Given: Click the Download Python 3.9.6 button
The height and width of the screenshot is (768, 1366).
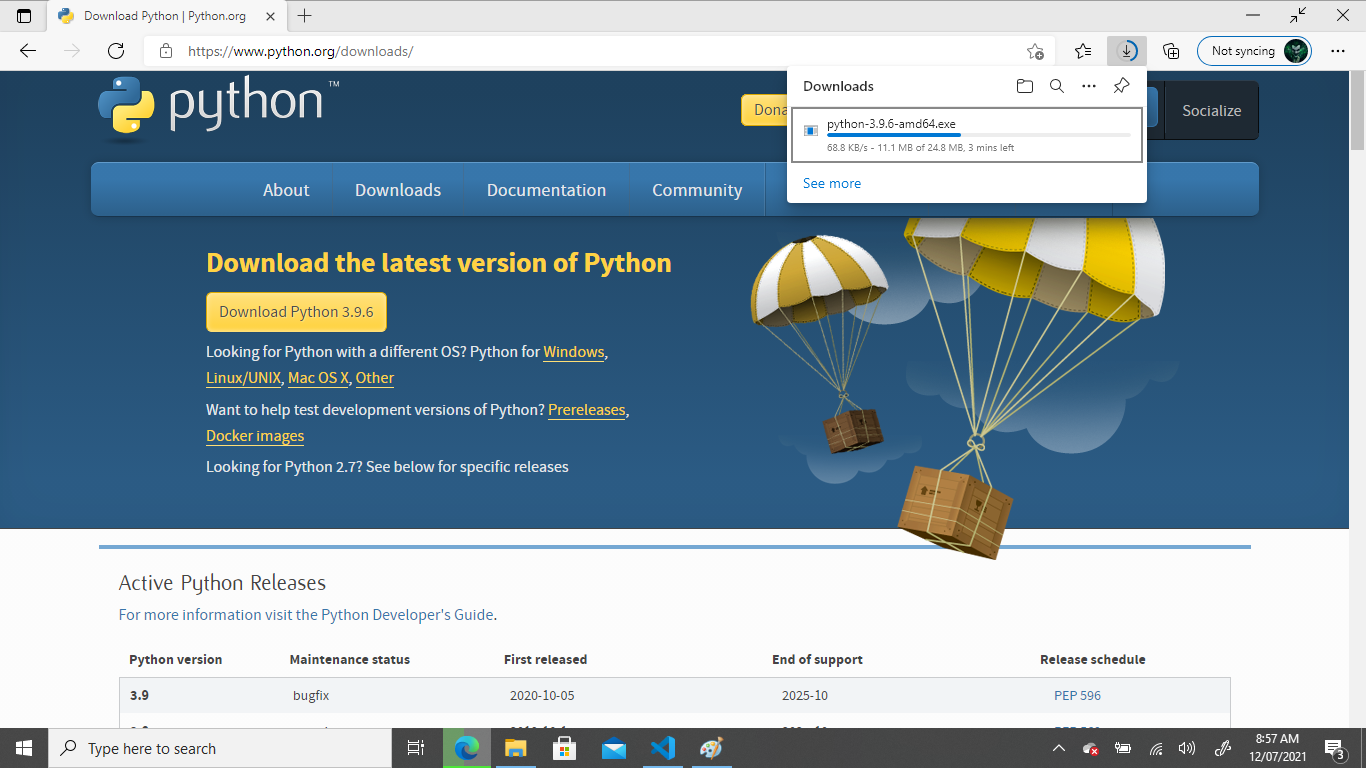Looking at the screenshot, I should point(296,312).
